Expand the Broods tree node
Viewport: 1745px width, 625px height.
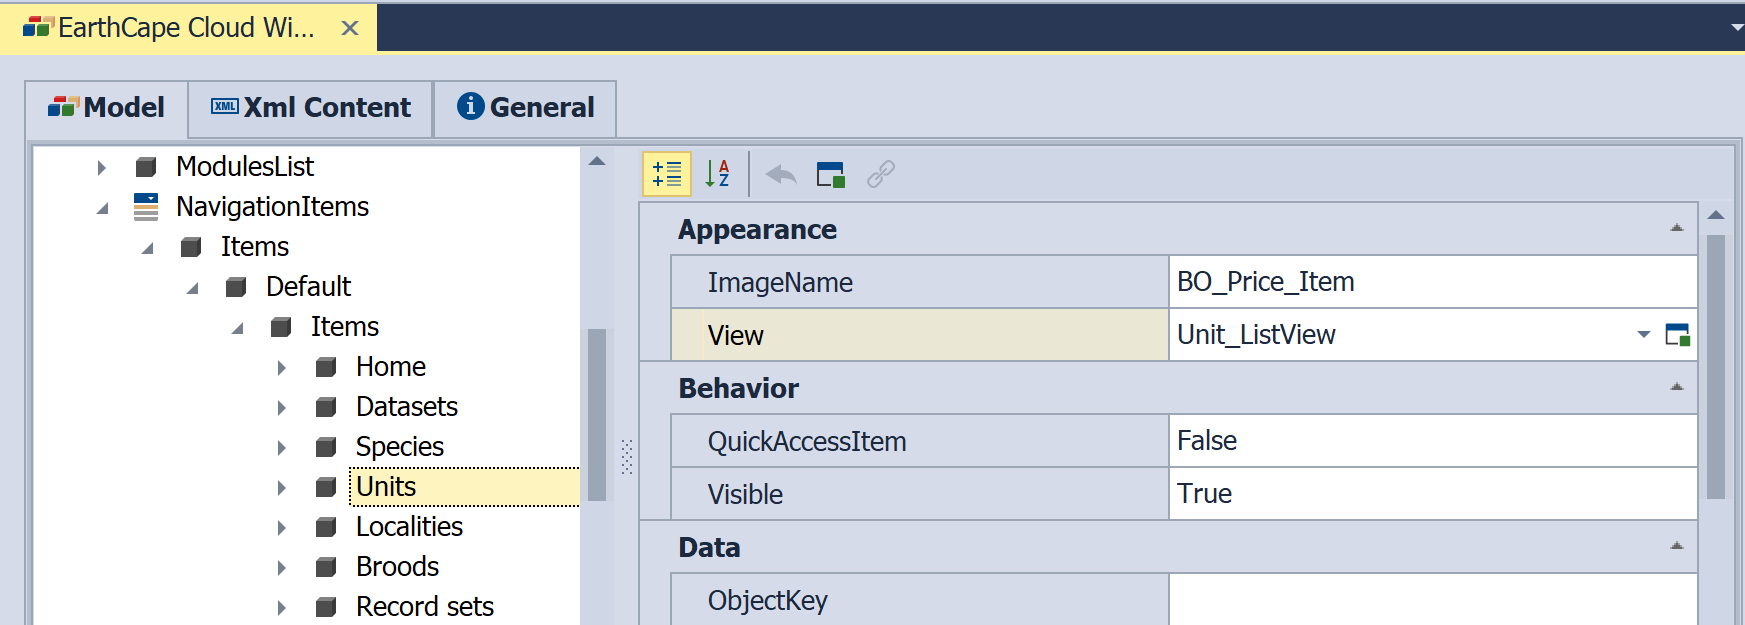click(x=281, y=567)
